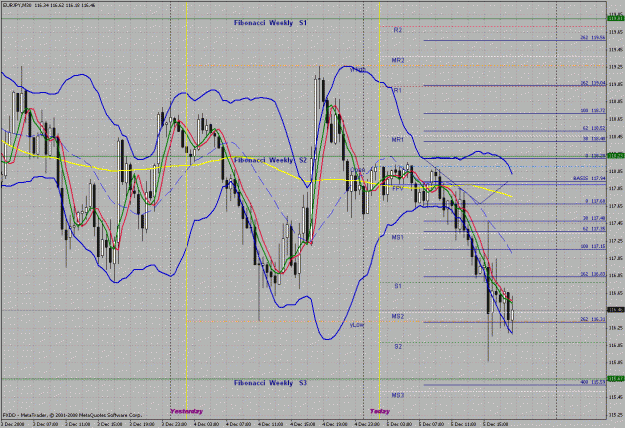This screenshot has width=625, height=428.
Task: Select the MR2 pivot label
Action: (x=398, y=60)
